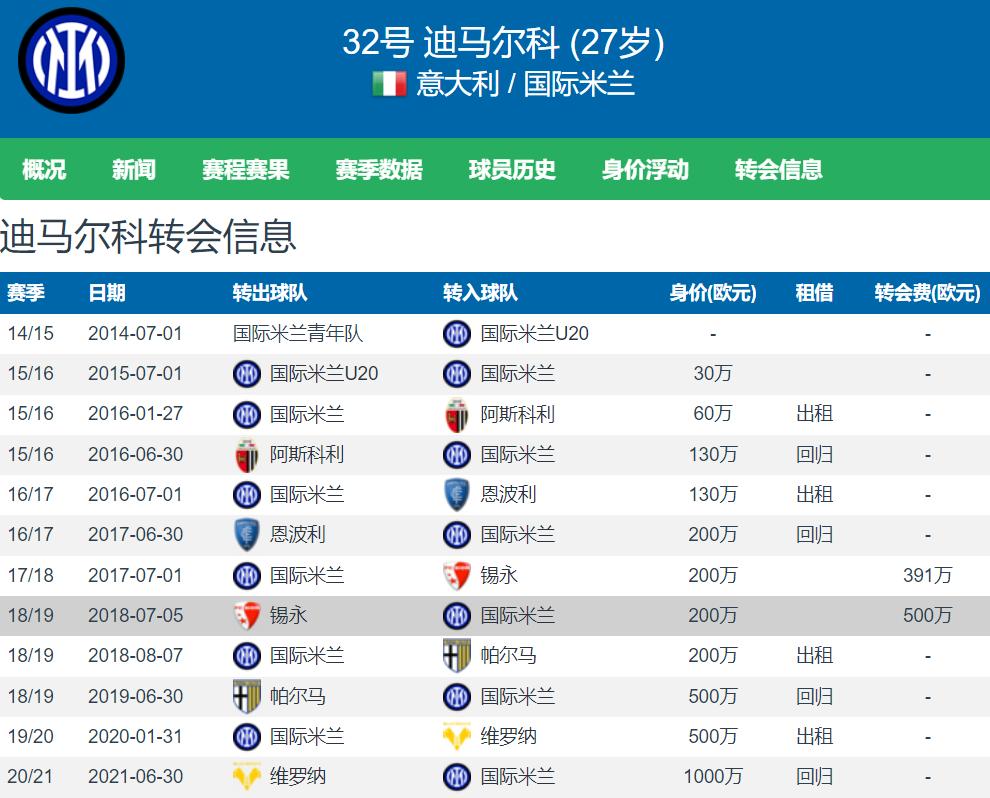Click the 迪马尔科转会信息 heading

[x=148, y=237]
